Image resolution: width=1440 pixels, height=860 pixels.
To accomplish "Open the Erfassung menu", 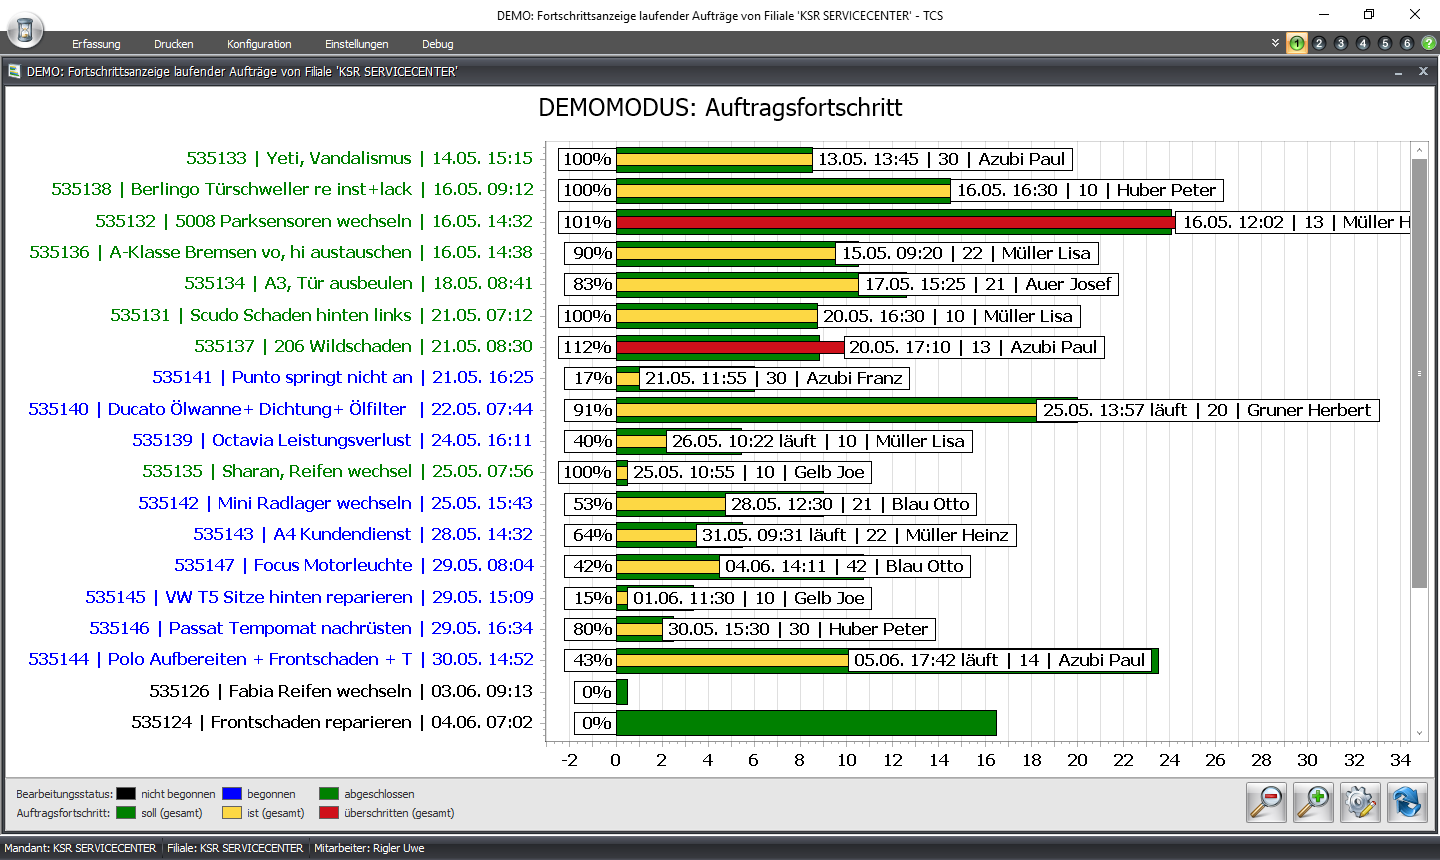I will point(96,44).
